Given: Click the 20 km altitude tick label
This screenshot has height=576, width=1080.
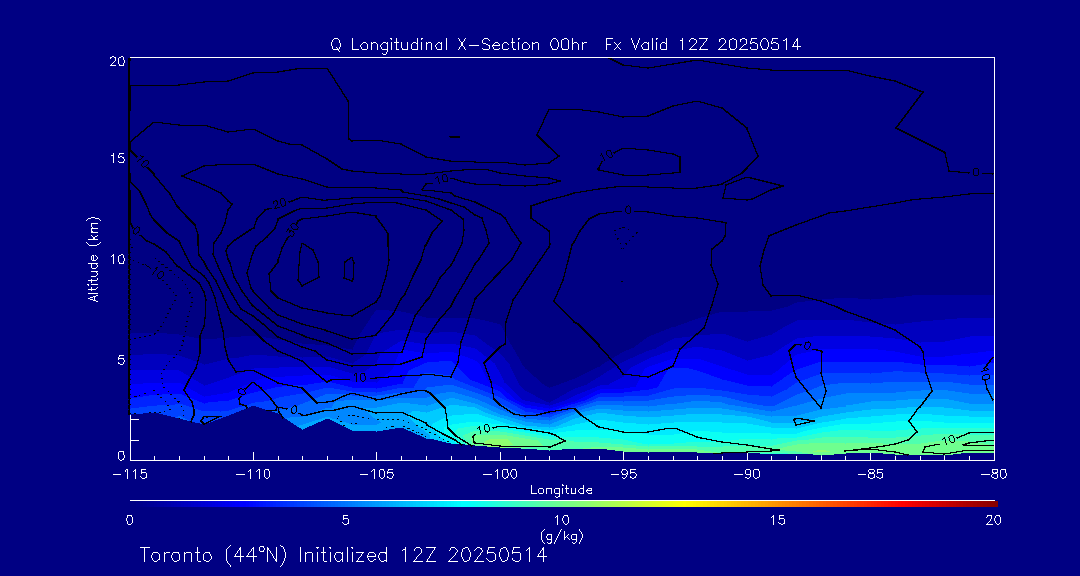Looking at the screenshot, I should [x=115, y=61].
